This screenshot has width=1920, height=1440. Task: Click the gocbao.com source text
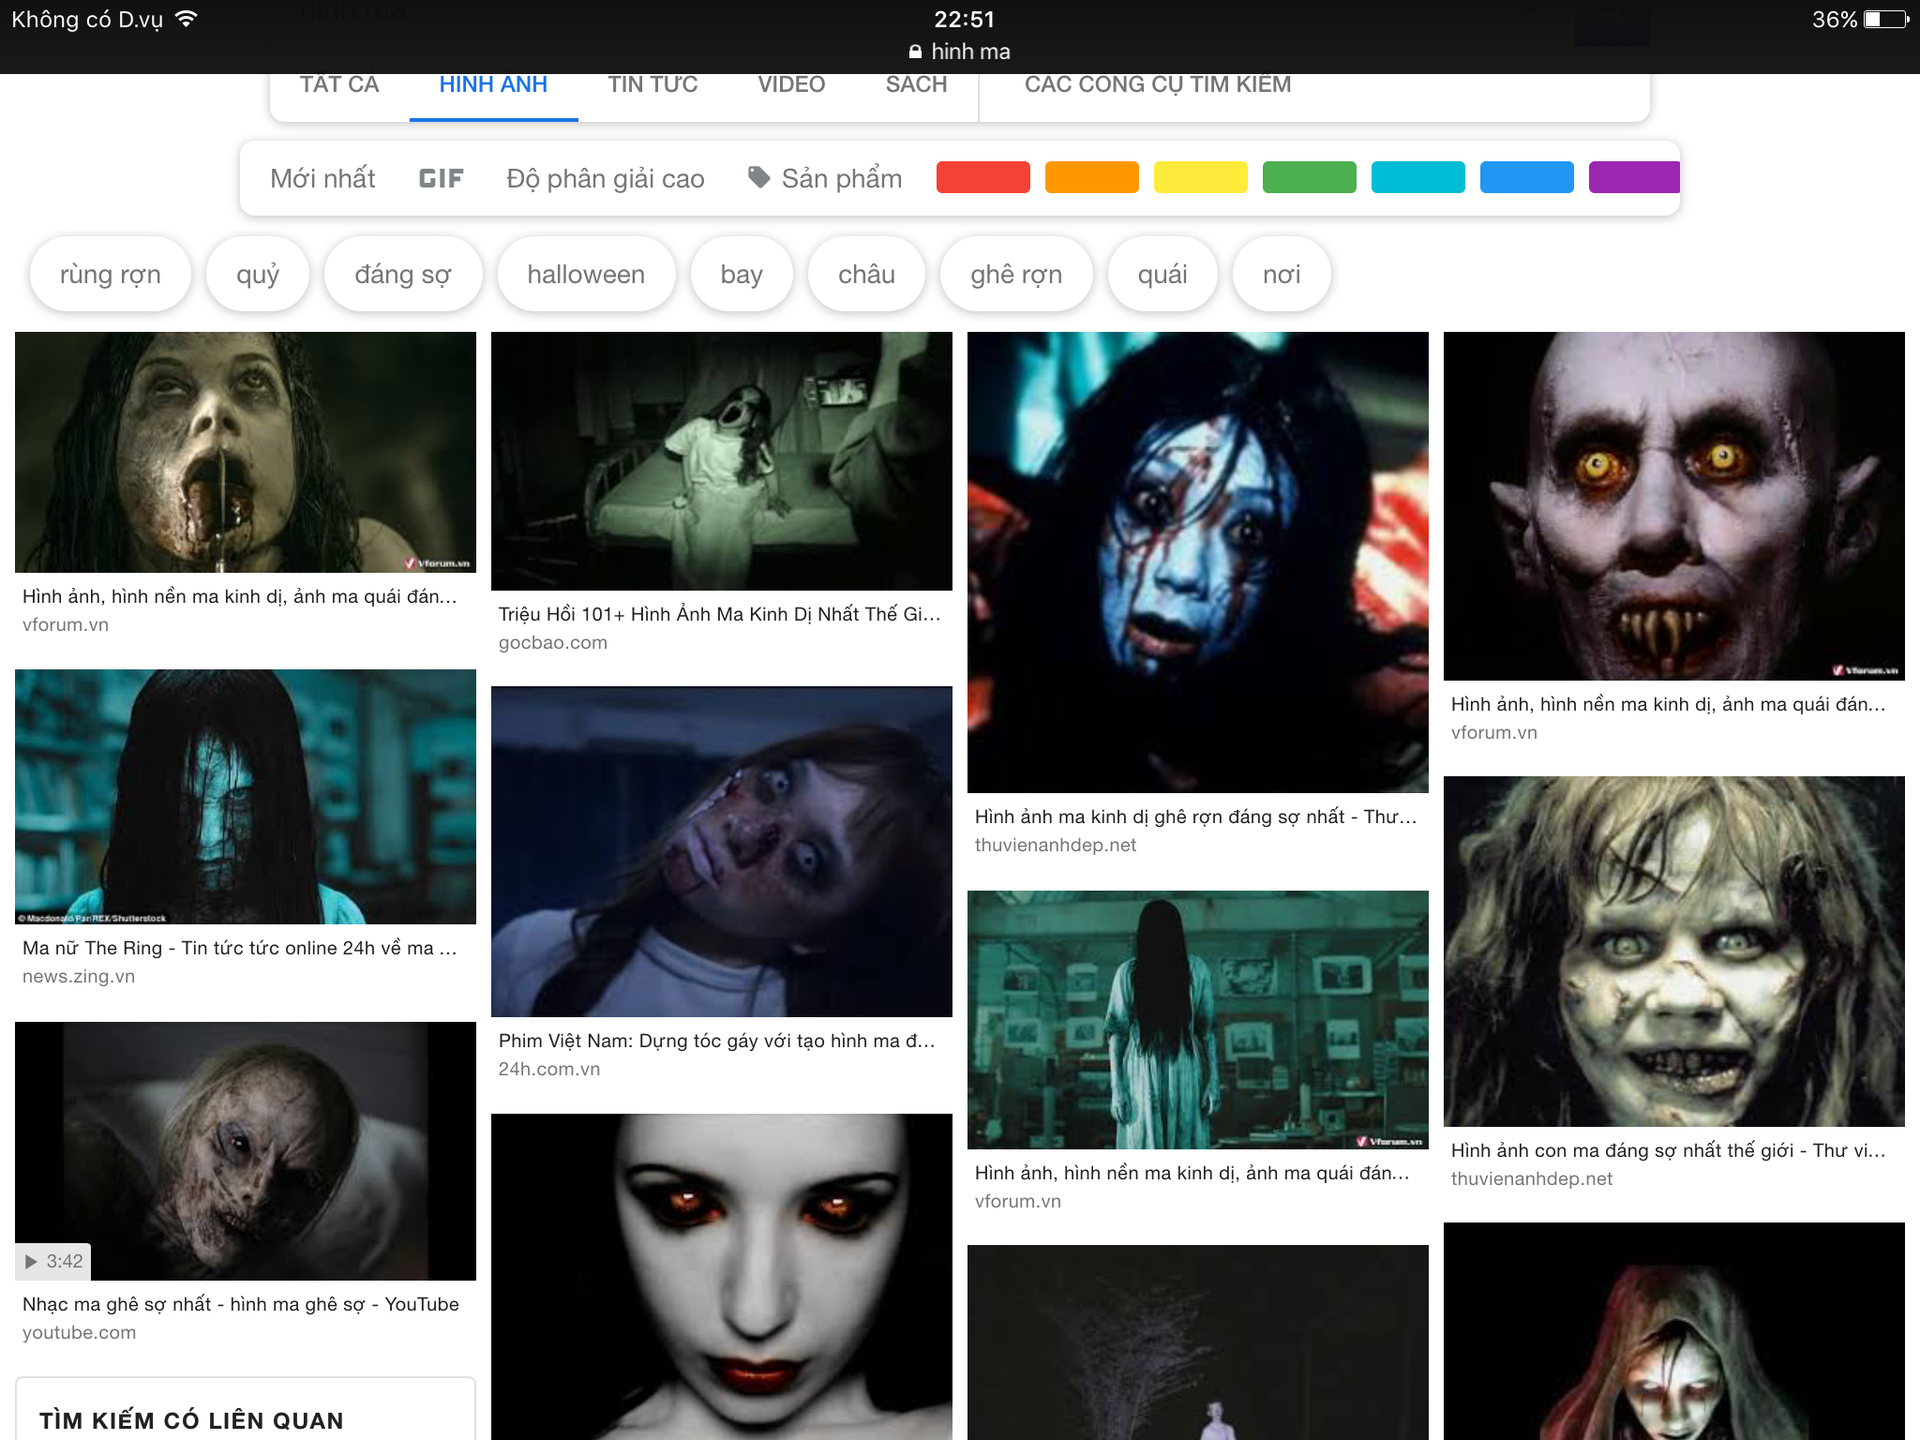[x=552, y=643]
